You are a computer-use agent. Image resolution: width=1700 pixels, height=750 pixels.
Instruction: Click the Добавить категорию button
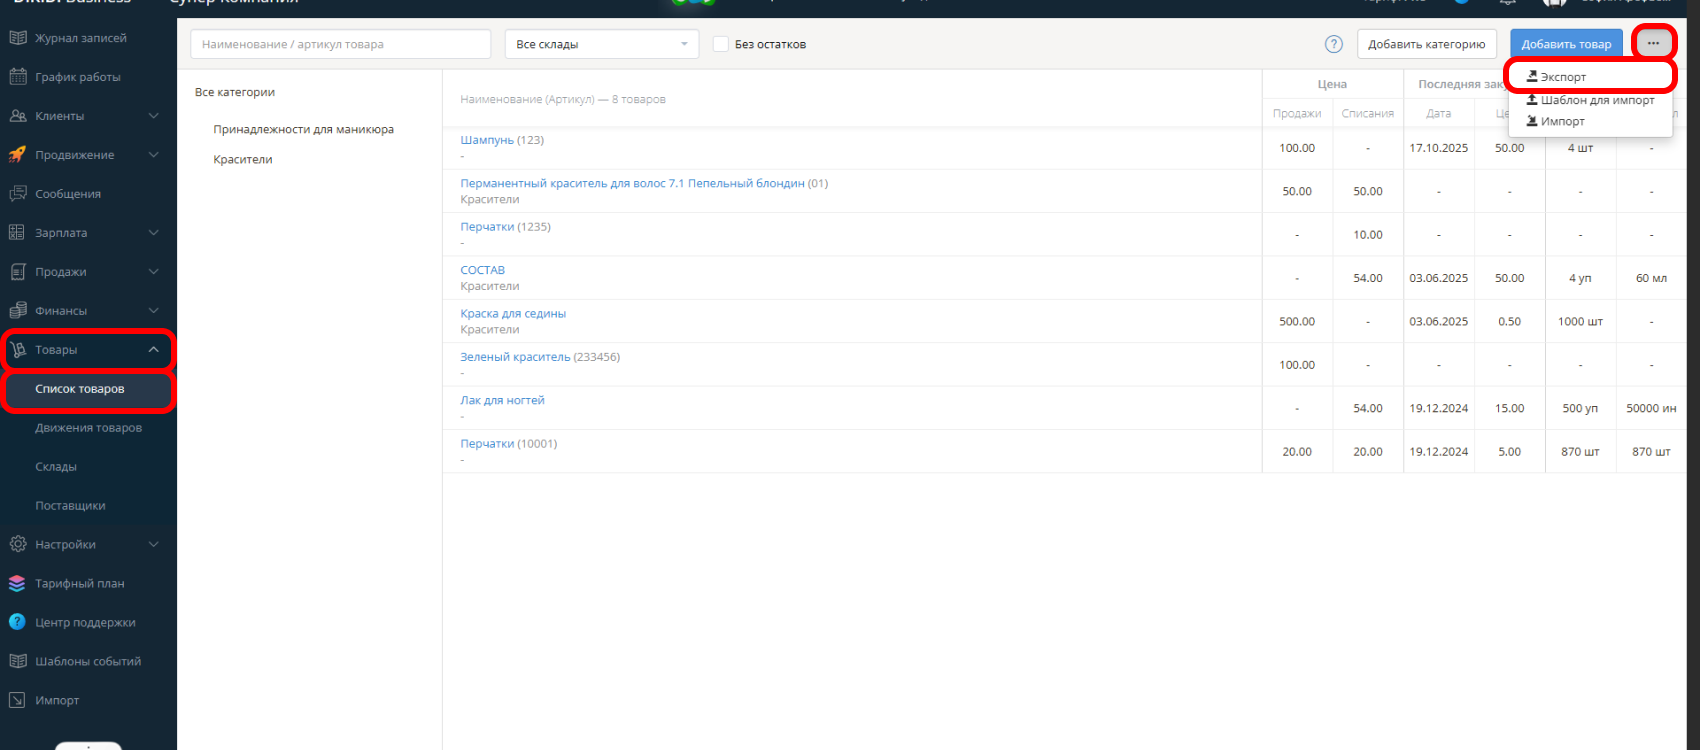(x=1426, y=44)
